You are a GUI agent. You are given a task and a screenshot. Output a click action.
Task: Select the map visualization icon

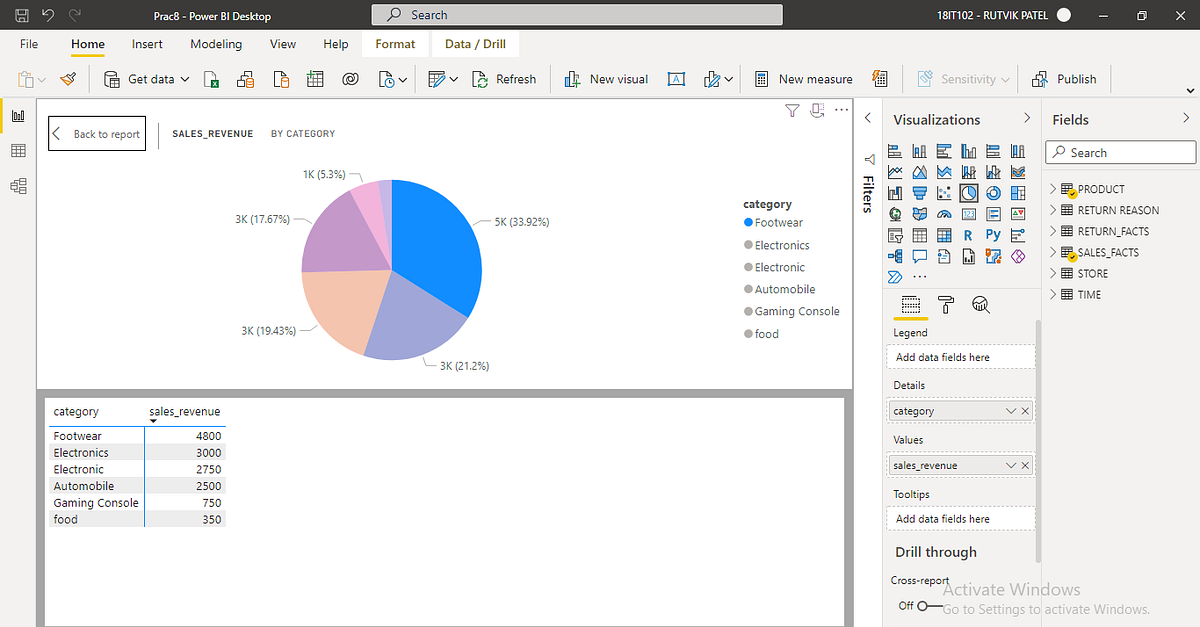[895, 213]
